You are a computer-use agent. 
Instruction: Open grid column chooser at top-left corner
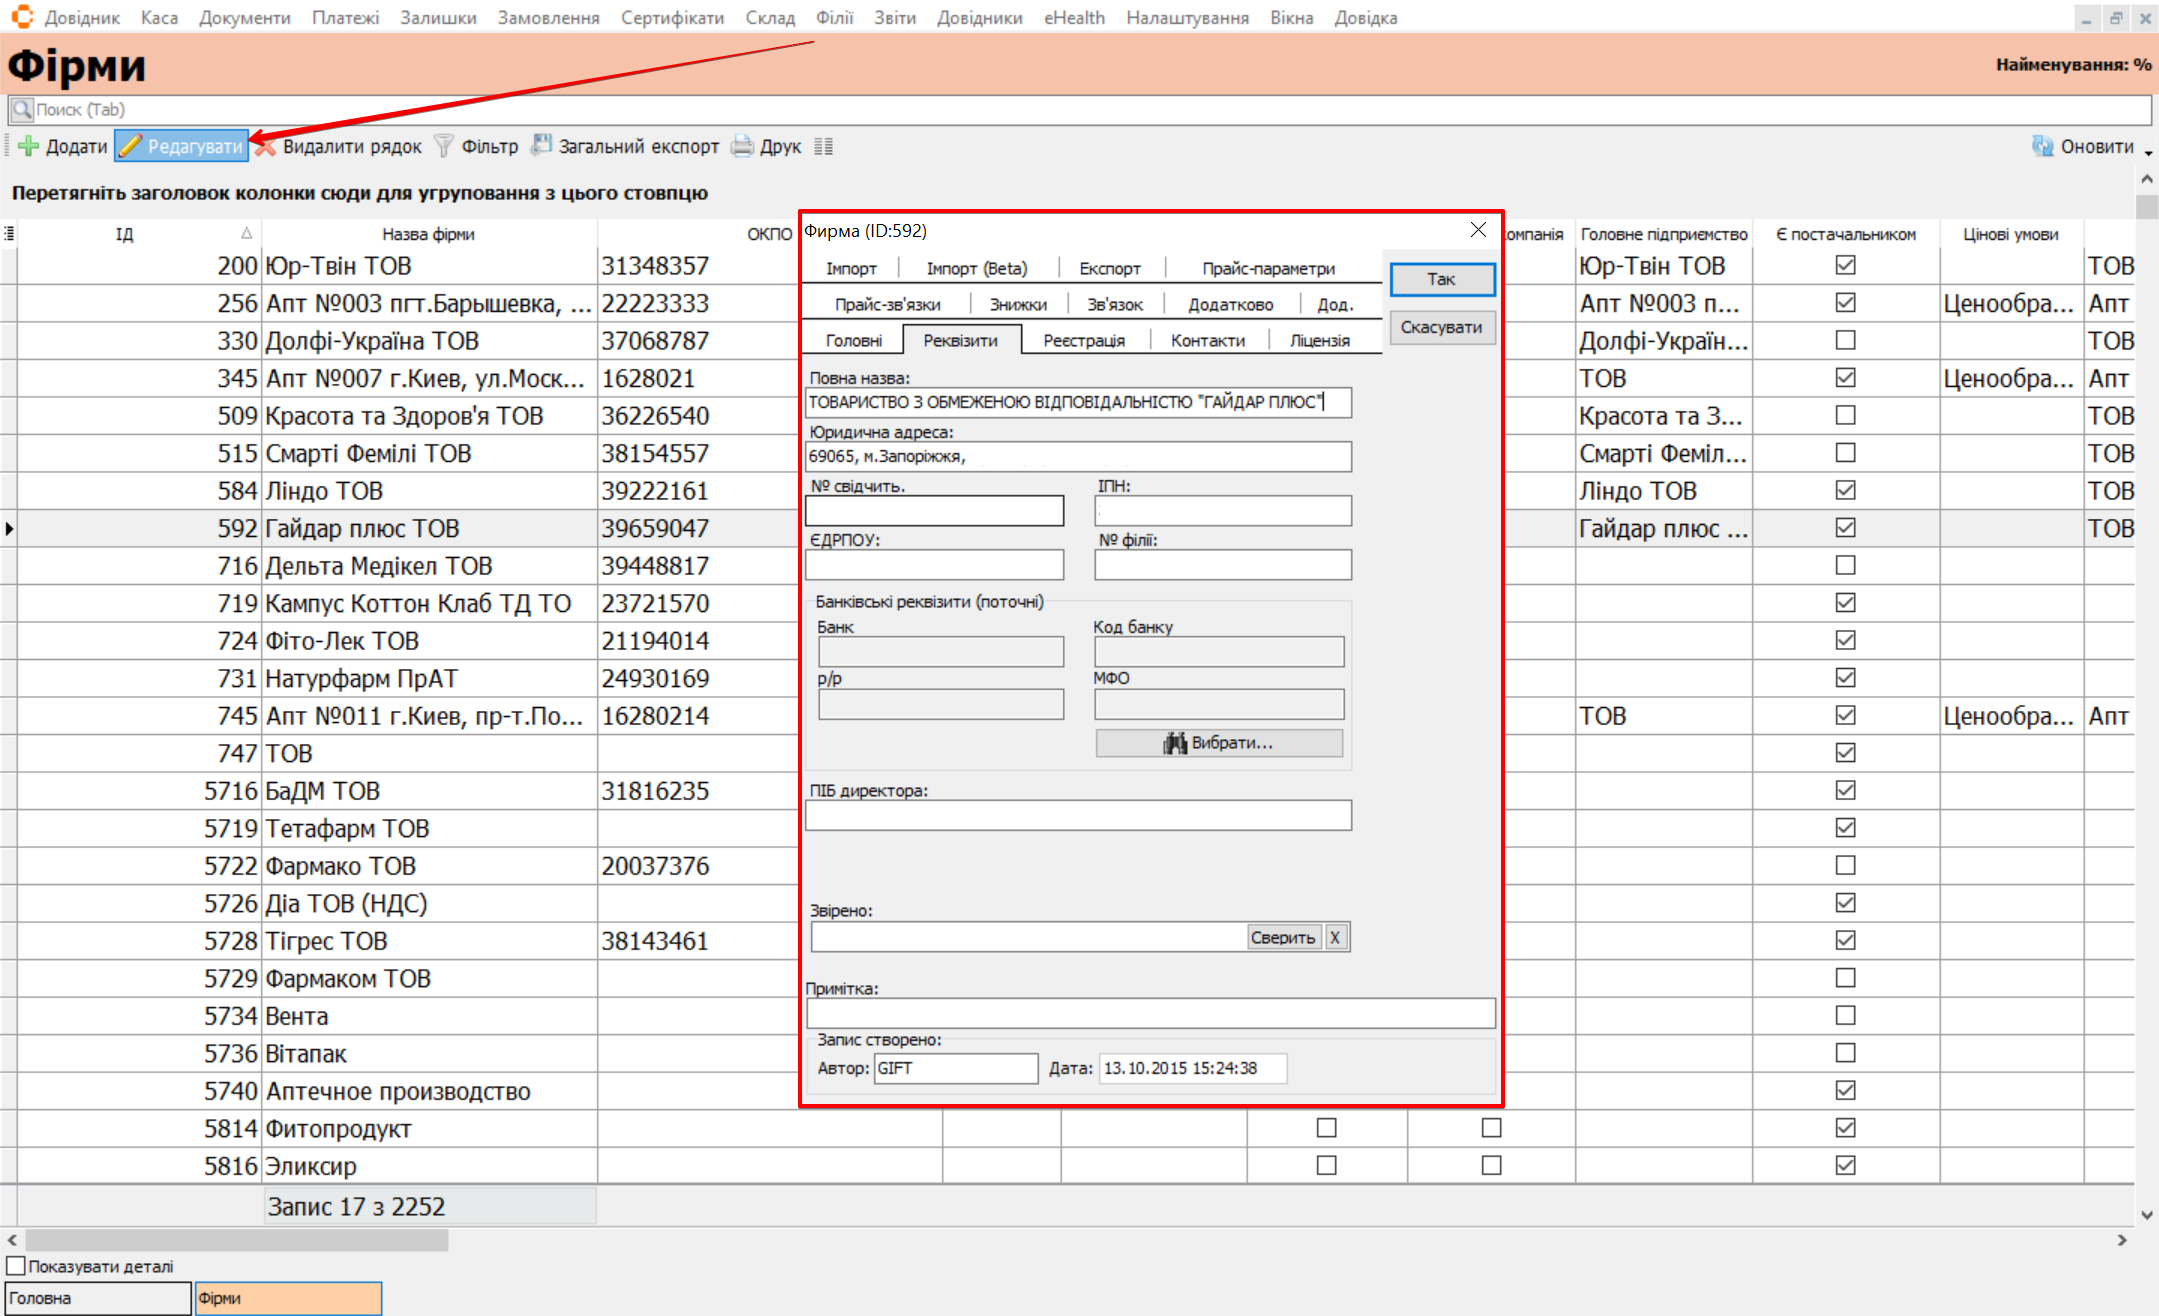tap(9, 234)
